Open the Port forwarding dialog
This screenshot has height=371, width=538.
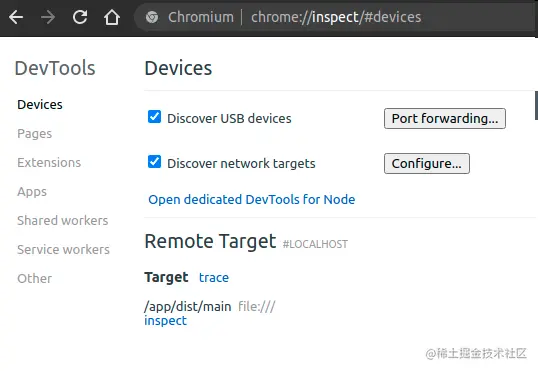[445, 118]
